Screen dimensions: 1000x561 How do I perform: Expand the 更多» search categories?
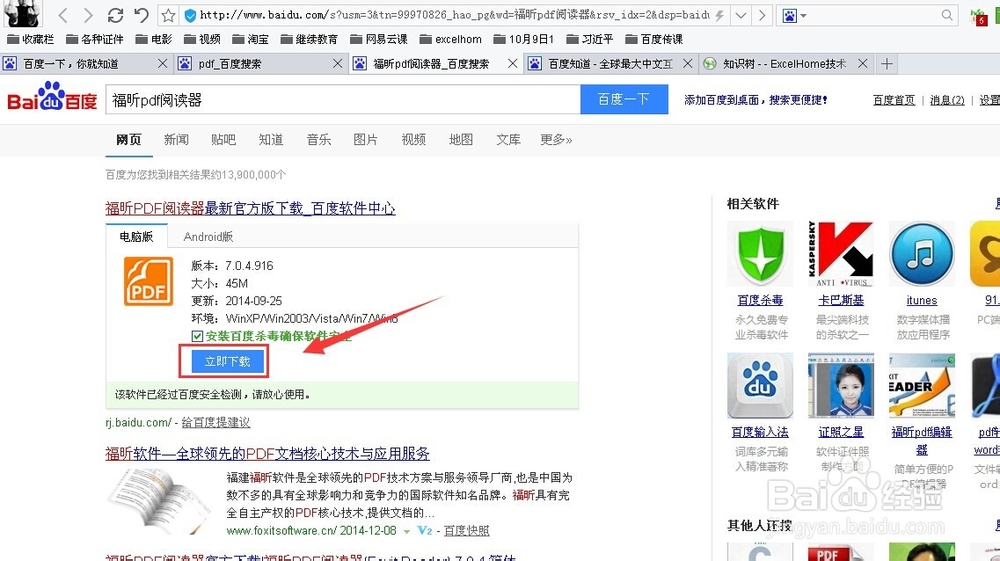pos(556,140)
